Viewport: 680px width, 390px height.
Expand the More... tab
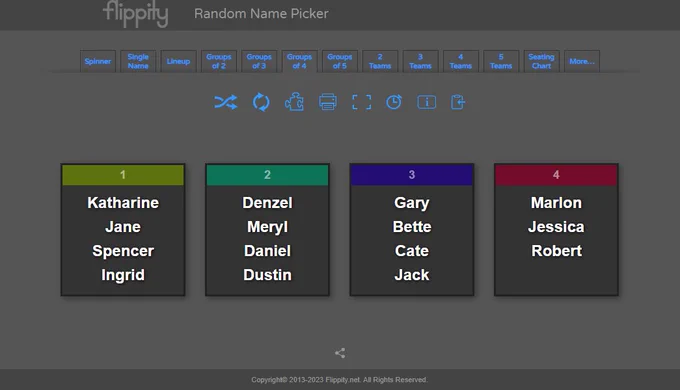pyautogui.click(x=582, y=61)
